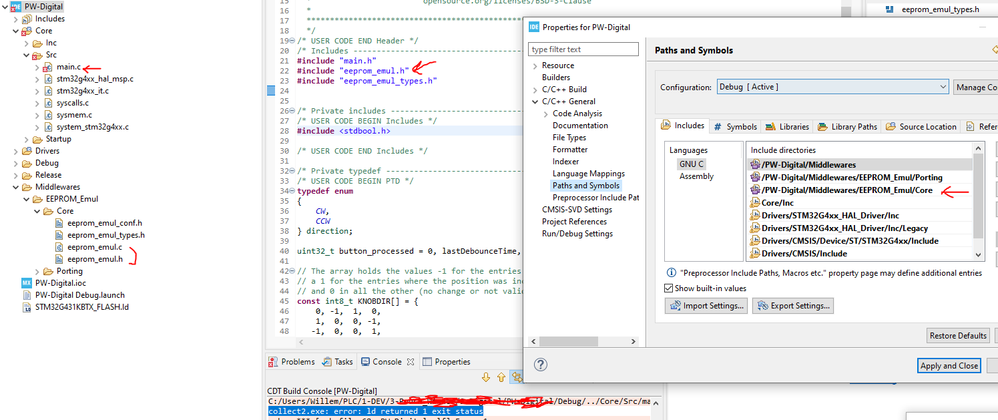Open the Properties tab in bottom panel
Screen dimensions: 998x420
446,361
